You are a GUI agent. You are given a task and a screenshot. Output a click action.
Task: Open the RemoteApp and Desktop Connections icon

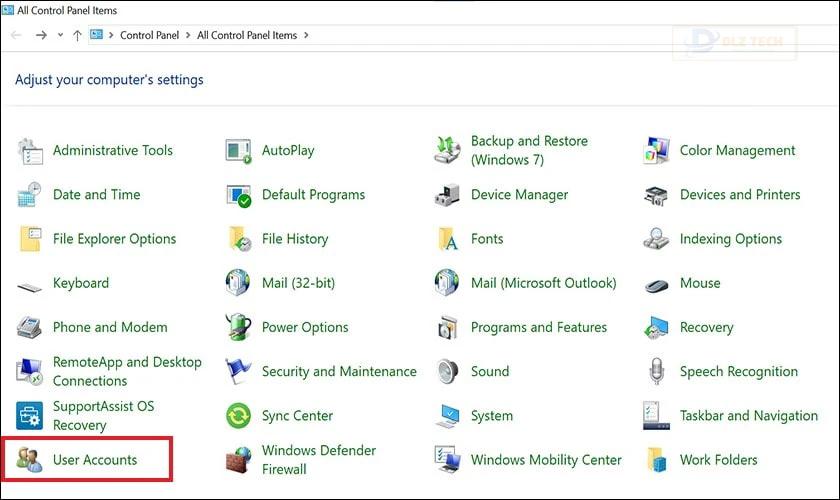[x=29, y=371]
